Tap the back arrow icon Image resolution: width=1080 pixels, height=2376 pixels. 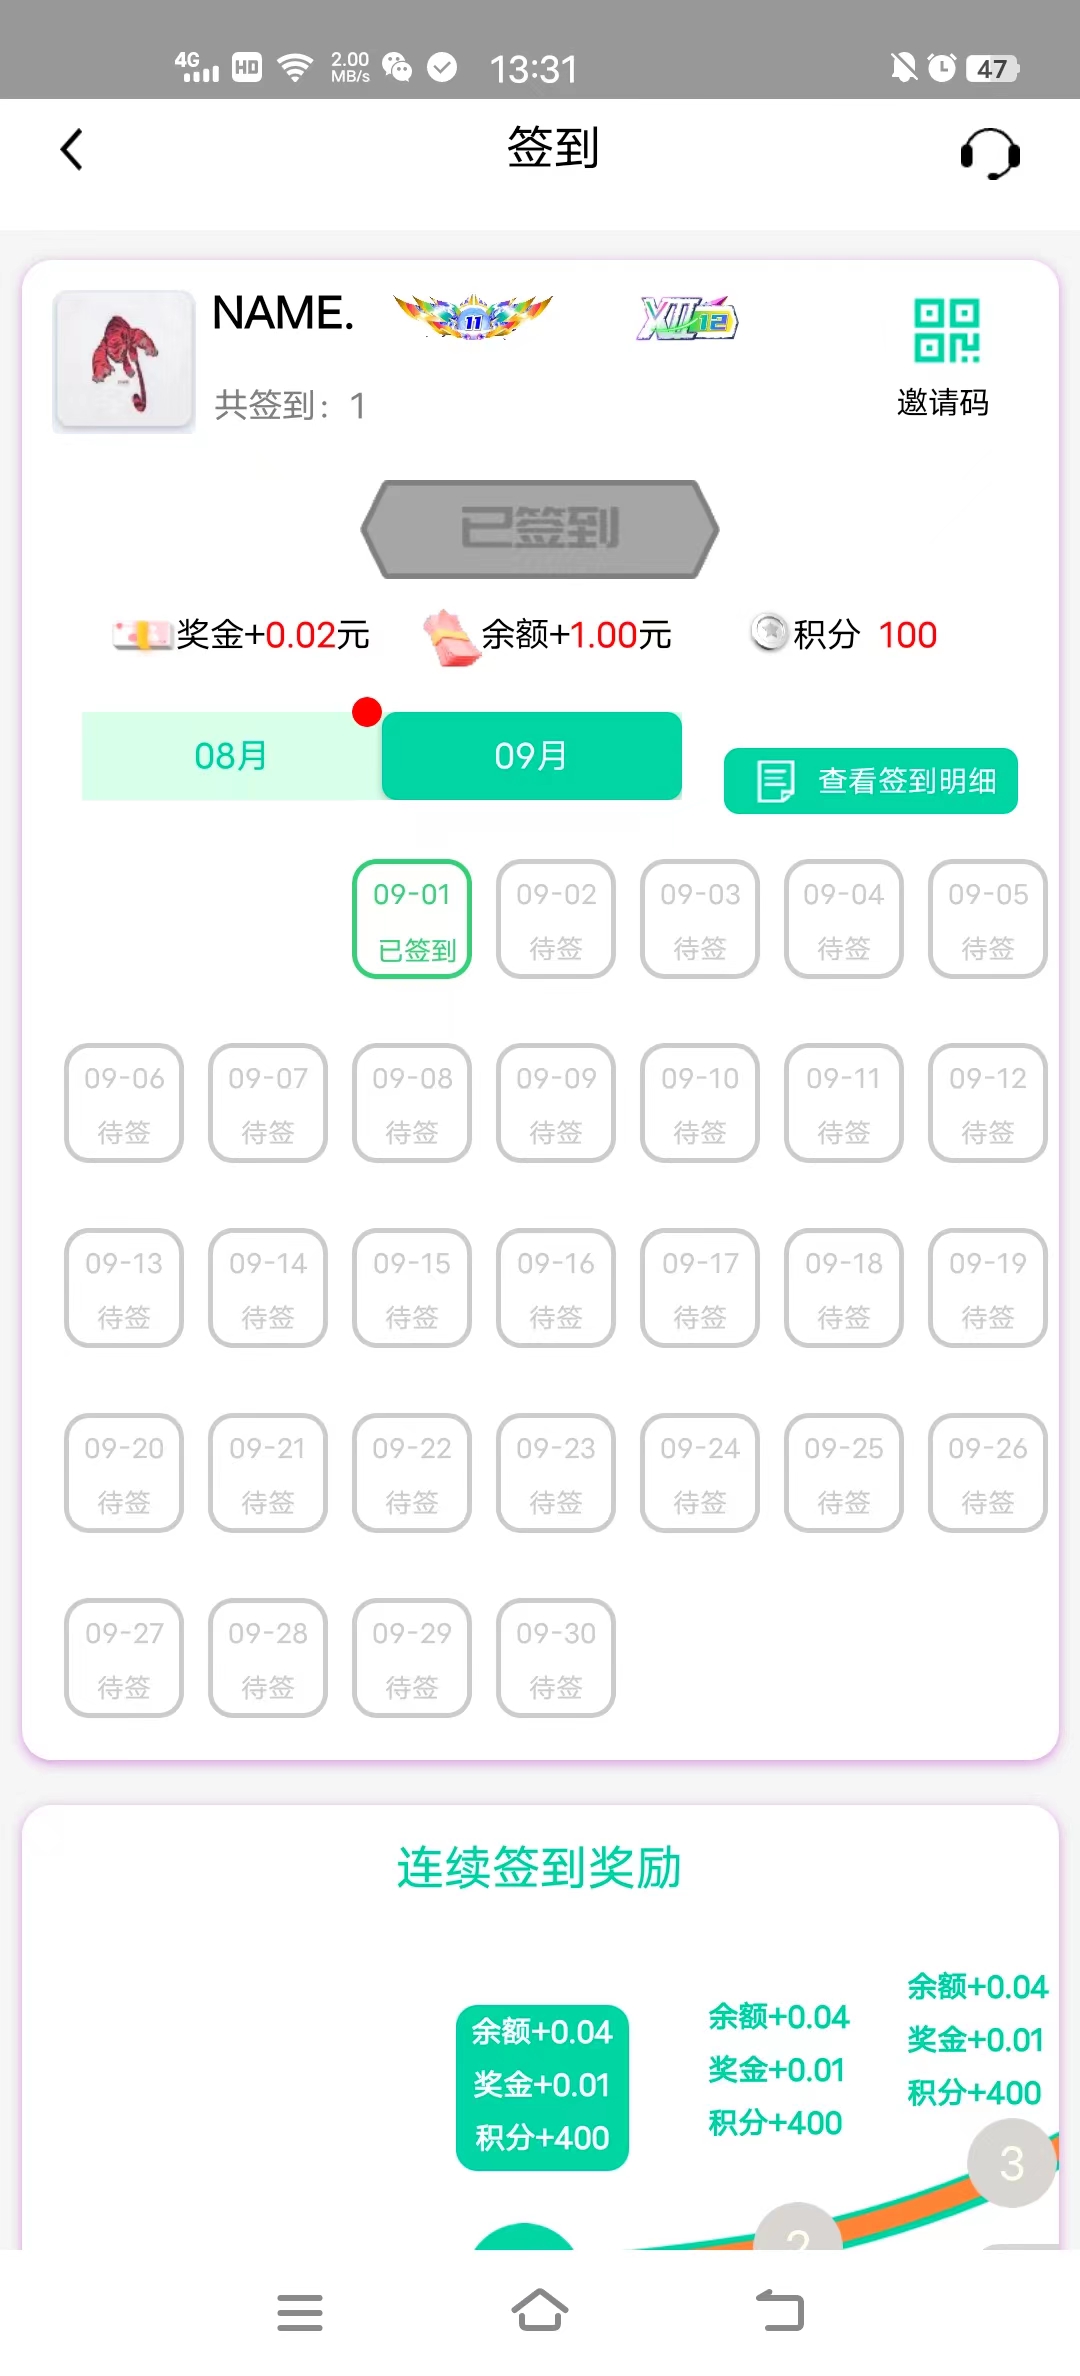72,150
